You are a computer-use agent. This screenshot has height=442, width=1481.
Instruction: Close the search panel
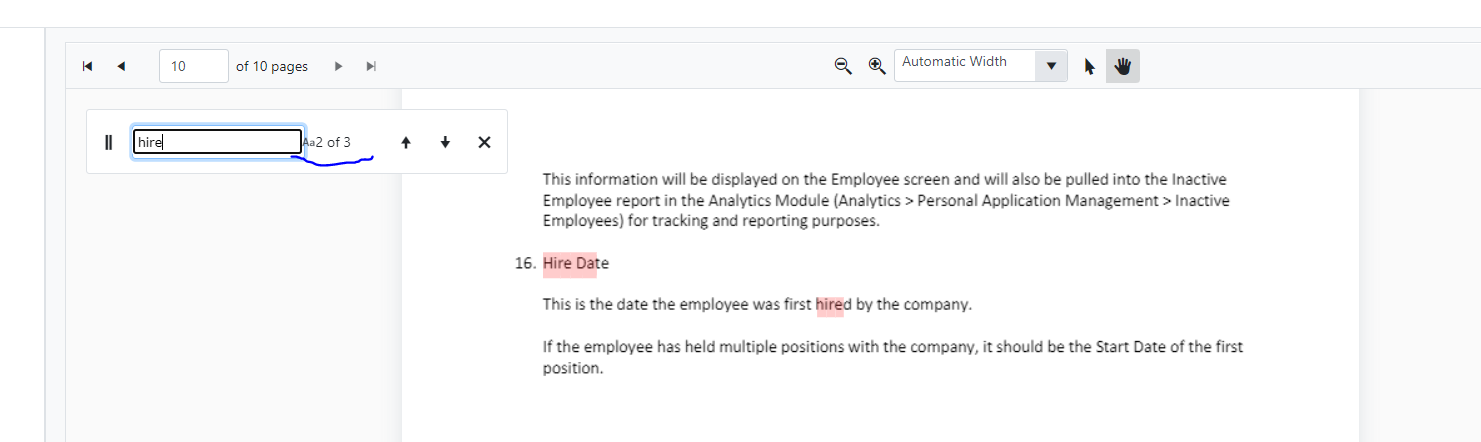pyautogui.click(x=484, y=142)
